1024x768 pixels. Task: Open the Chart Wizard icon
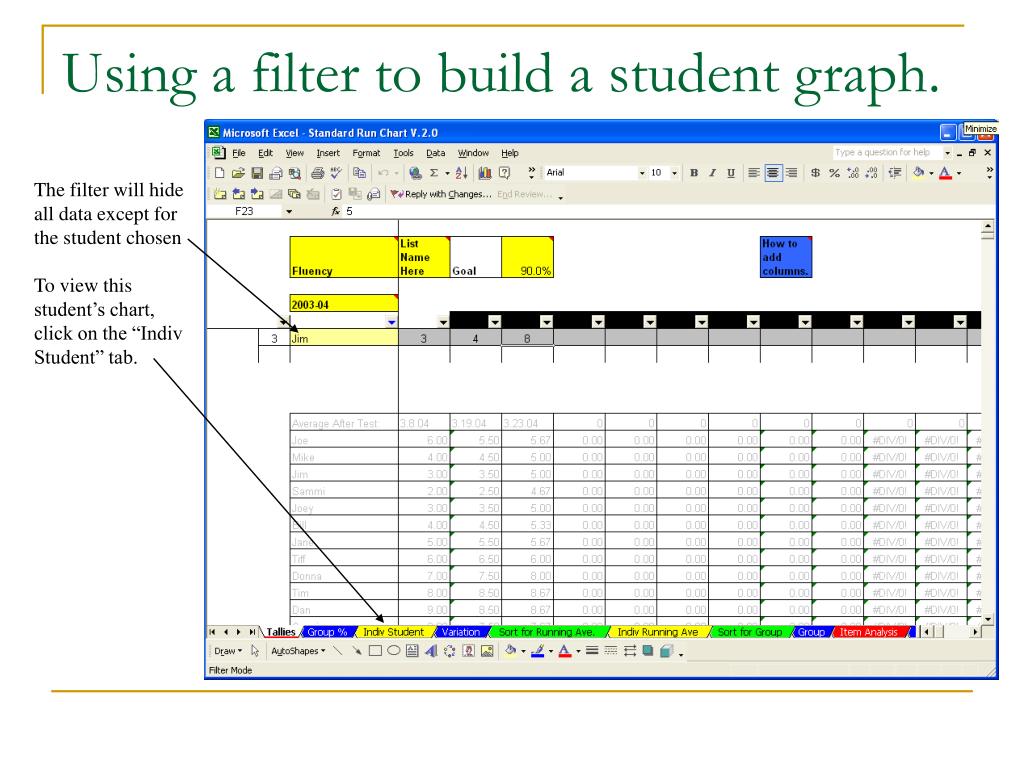point(485,173)
